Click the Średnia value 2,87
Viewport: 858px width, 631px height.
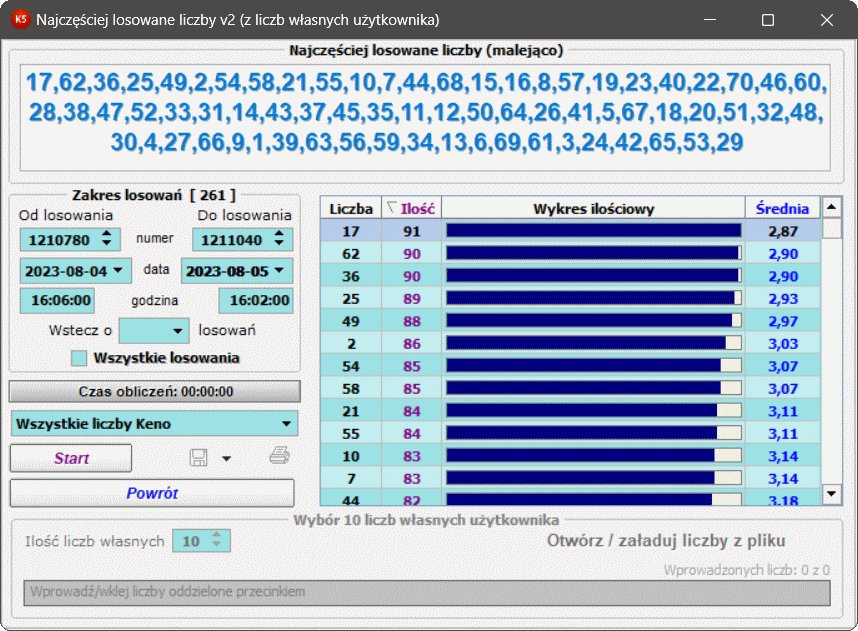pos(782,231)
